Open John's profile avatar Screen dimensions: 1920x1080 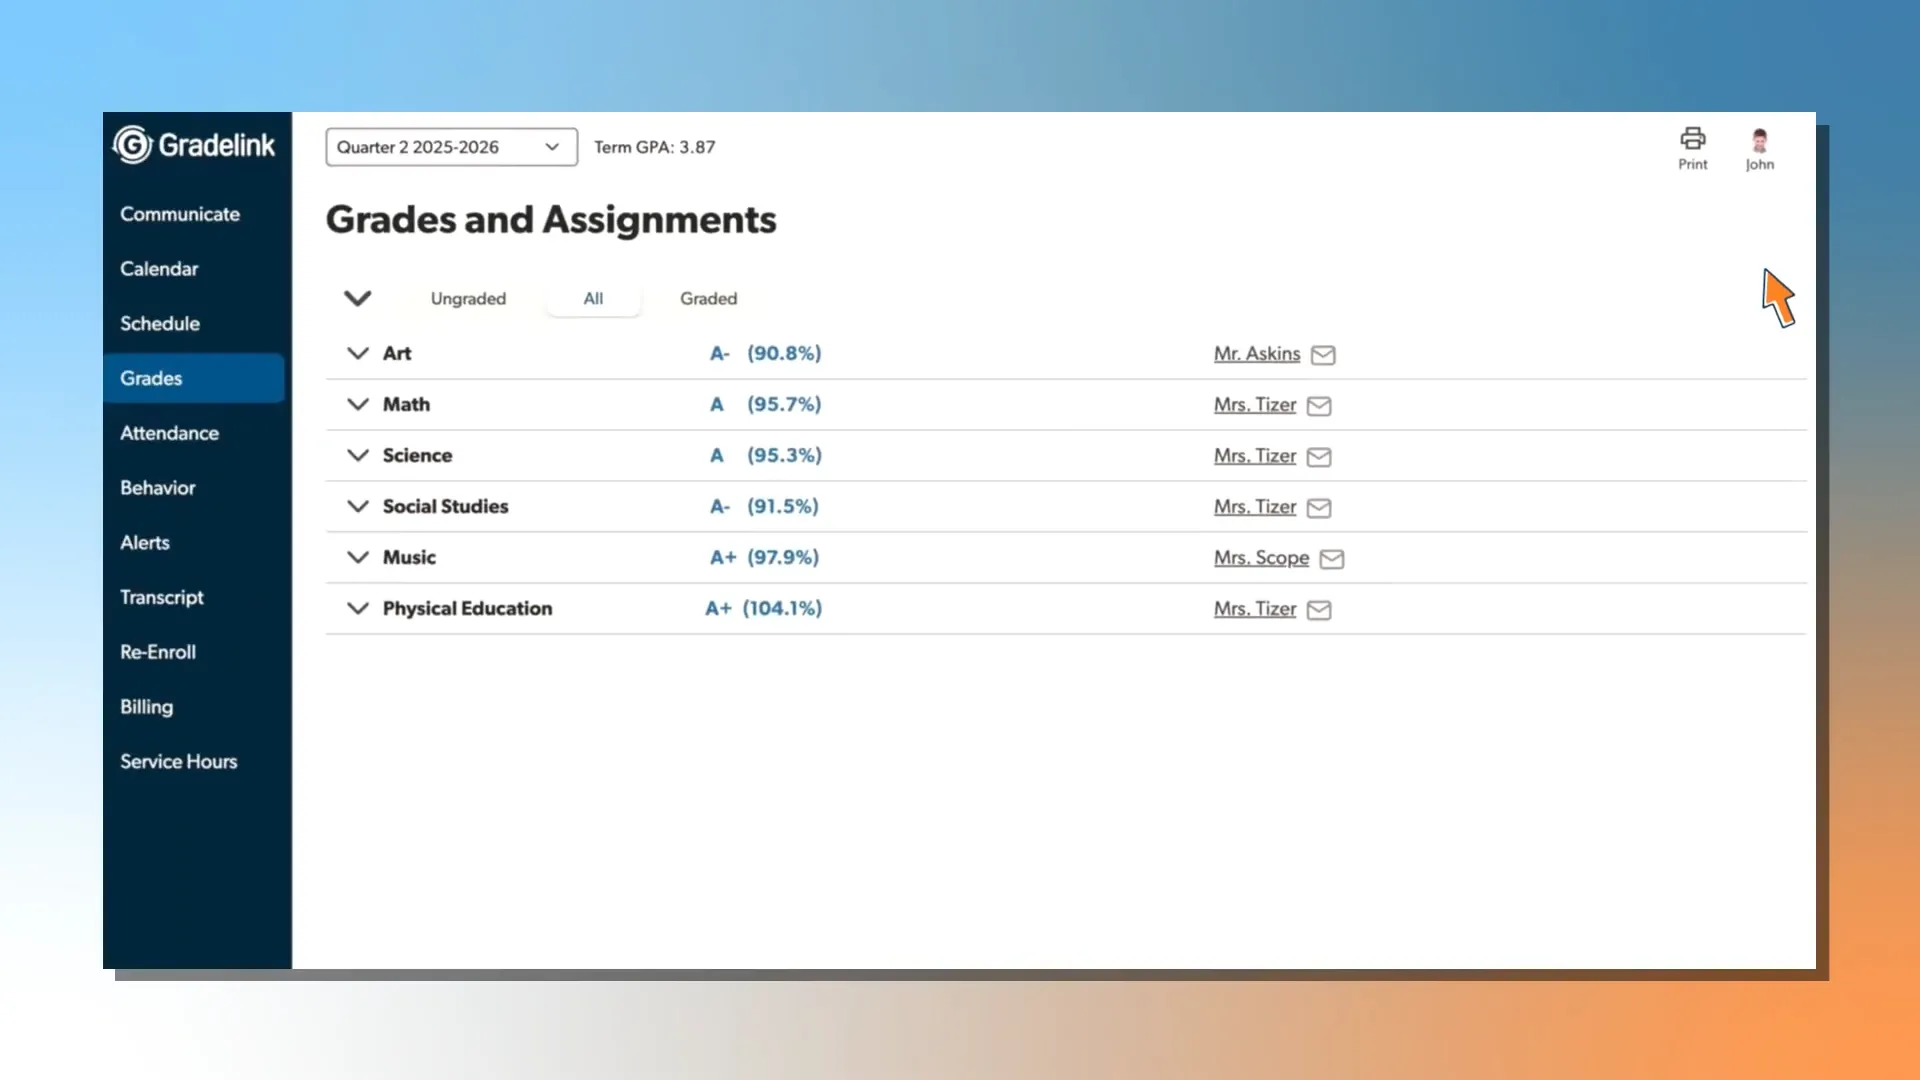[x=1759, y=140]
